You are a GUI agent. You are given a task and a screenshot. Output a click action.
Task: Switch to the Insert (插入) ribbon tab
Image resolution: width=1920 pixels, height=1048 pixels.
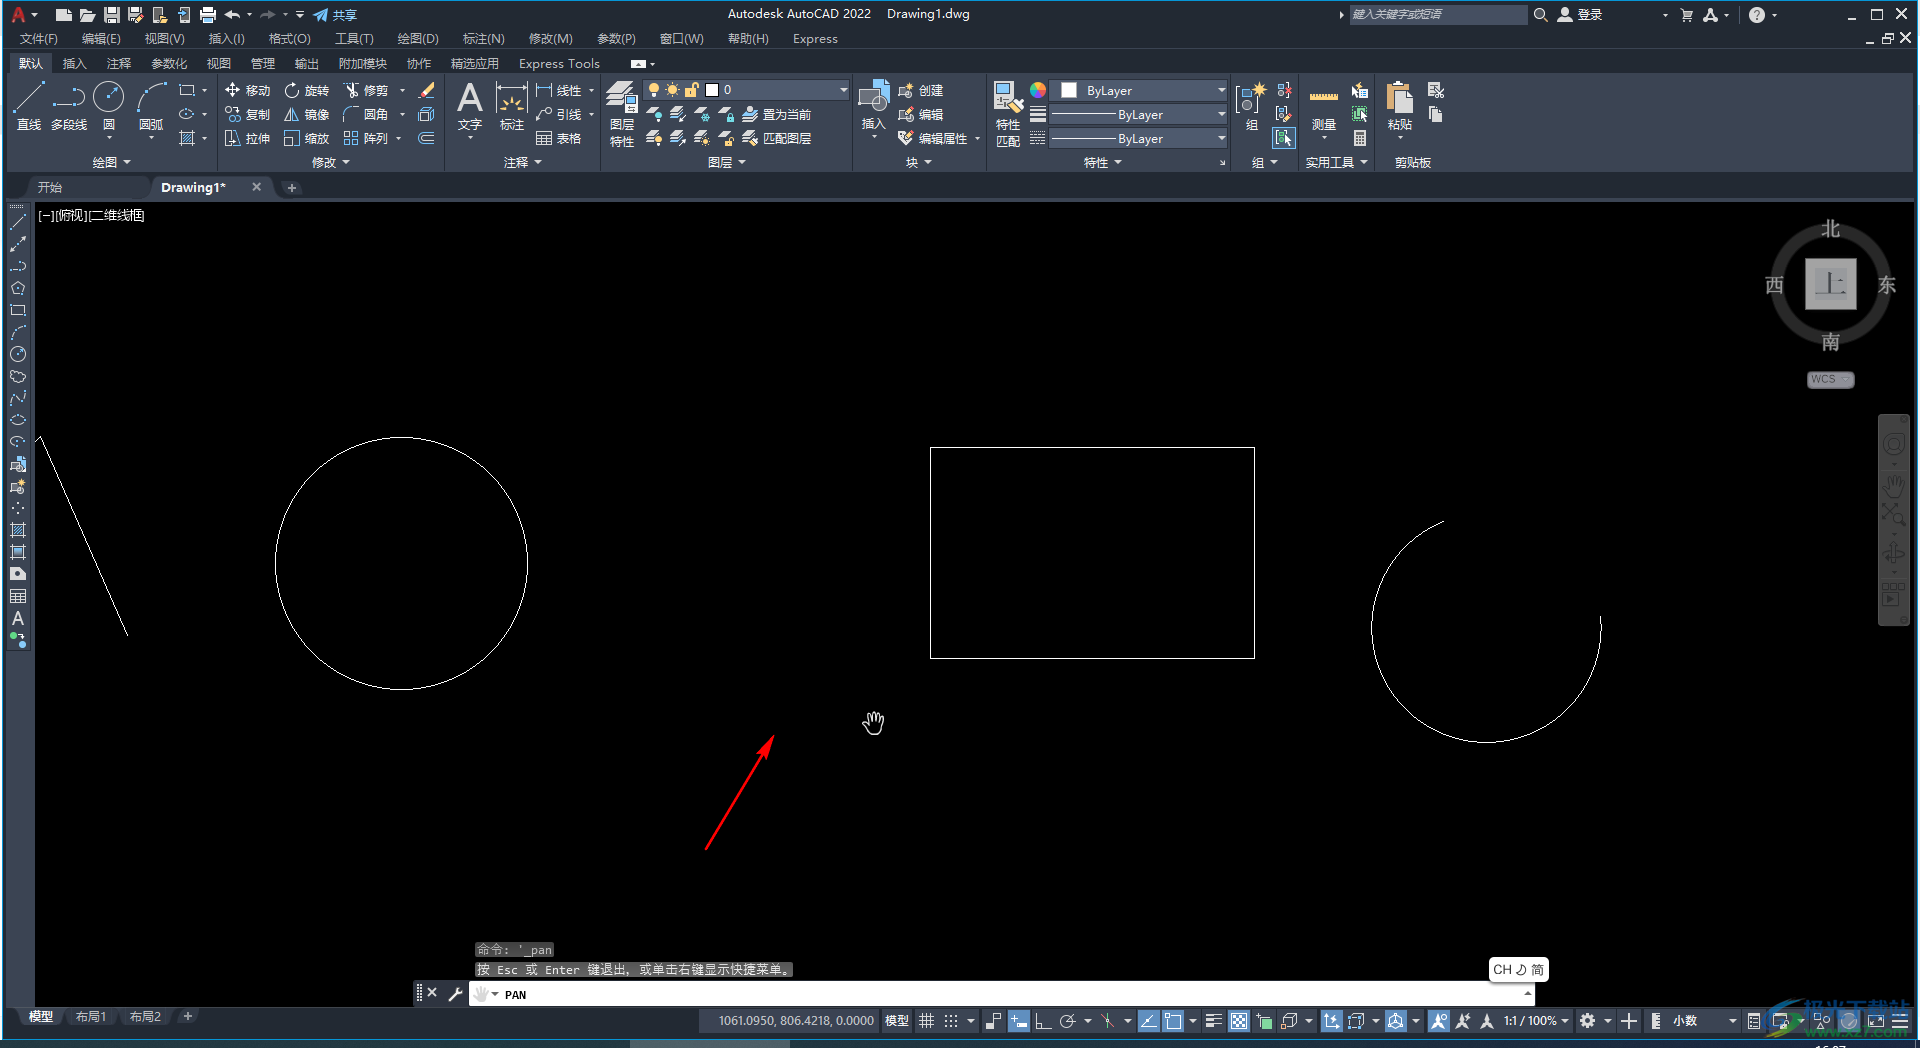pos(75,63)
